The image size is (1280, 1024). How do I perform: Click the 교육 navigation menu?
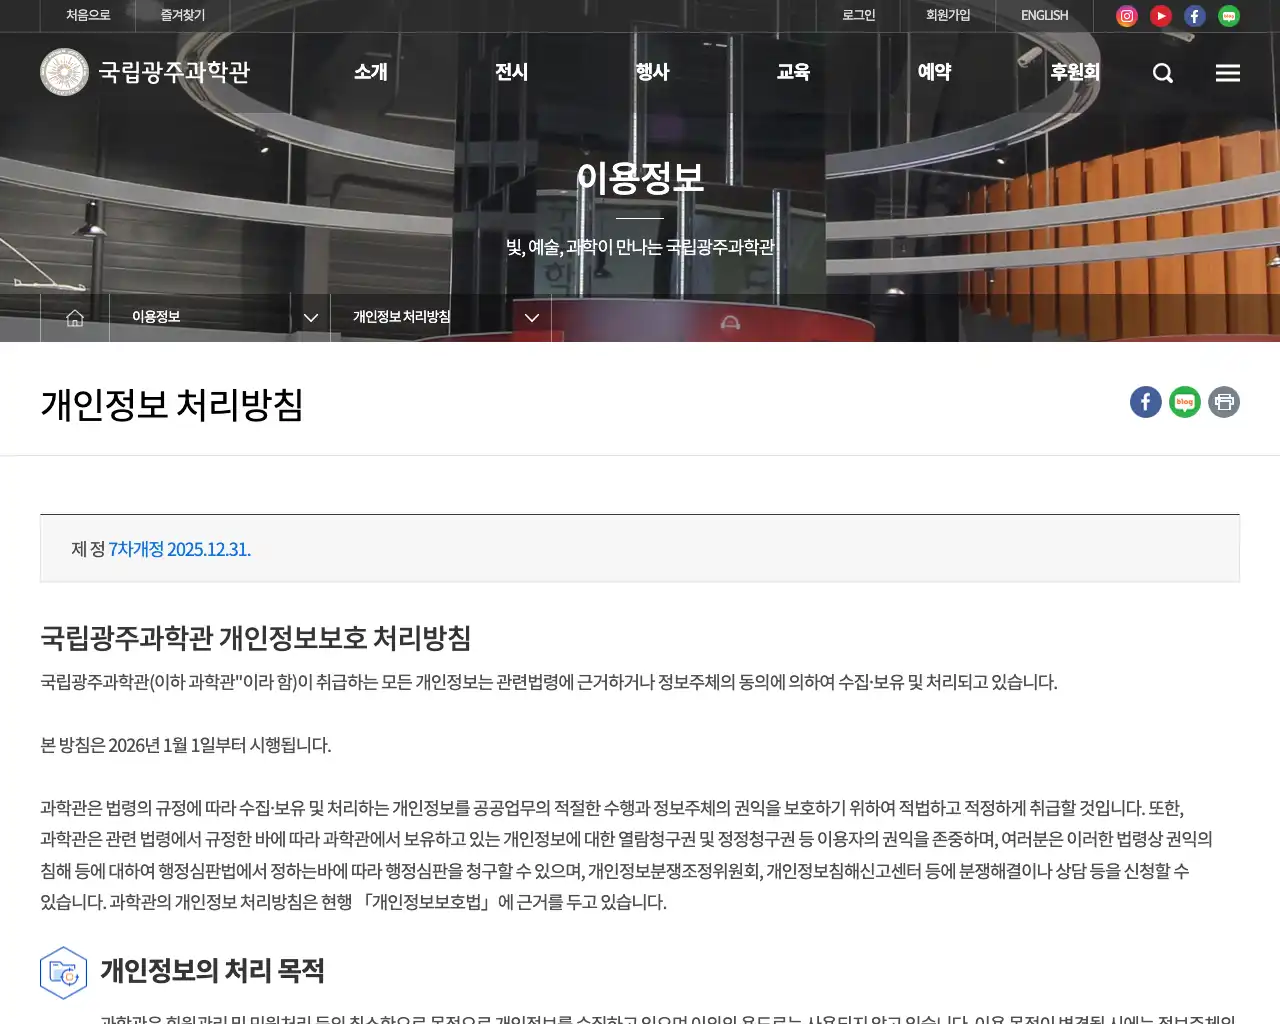[792, 72]
